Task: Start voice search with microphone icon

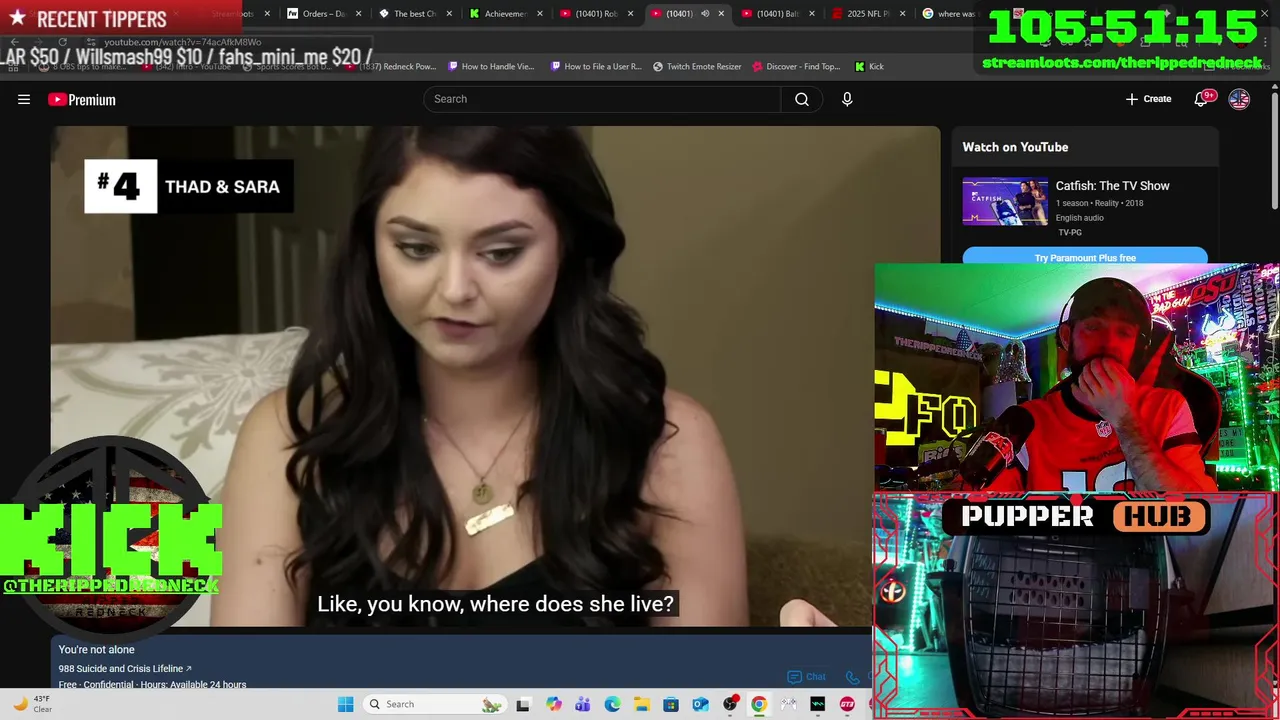Action: (x=847, y=99)
